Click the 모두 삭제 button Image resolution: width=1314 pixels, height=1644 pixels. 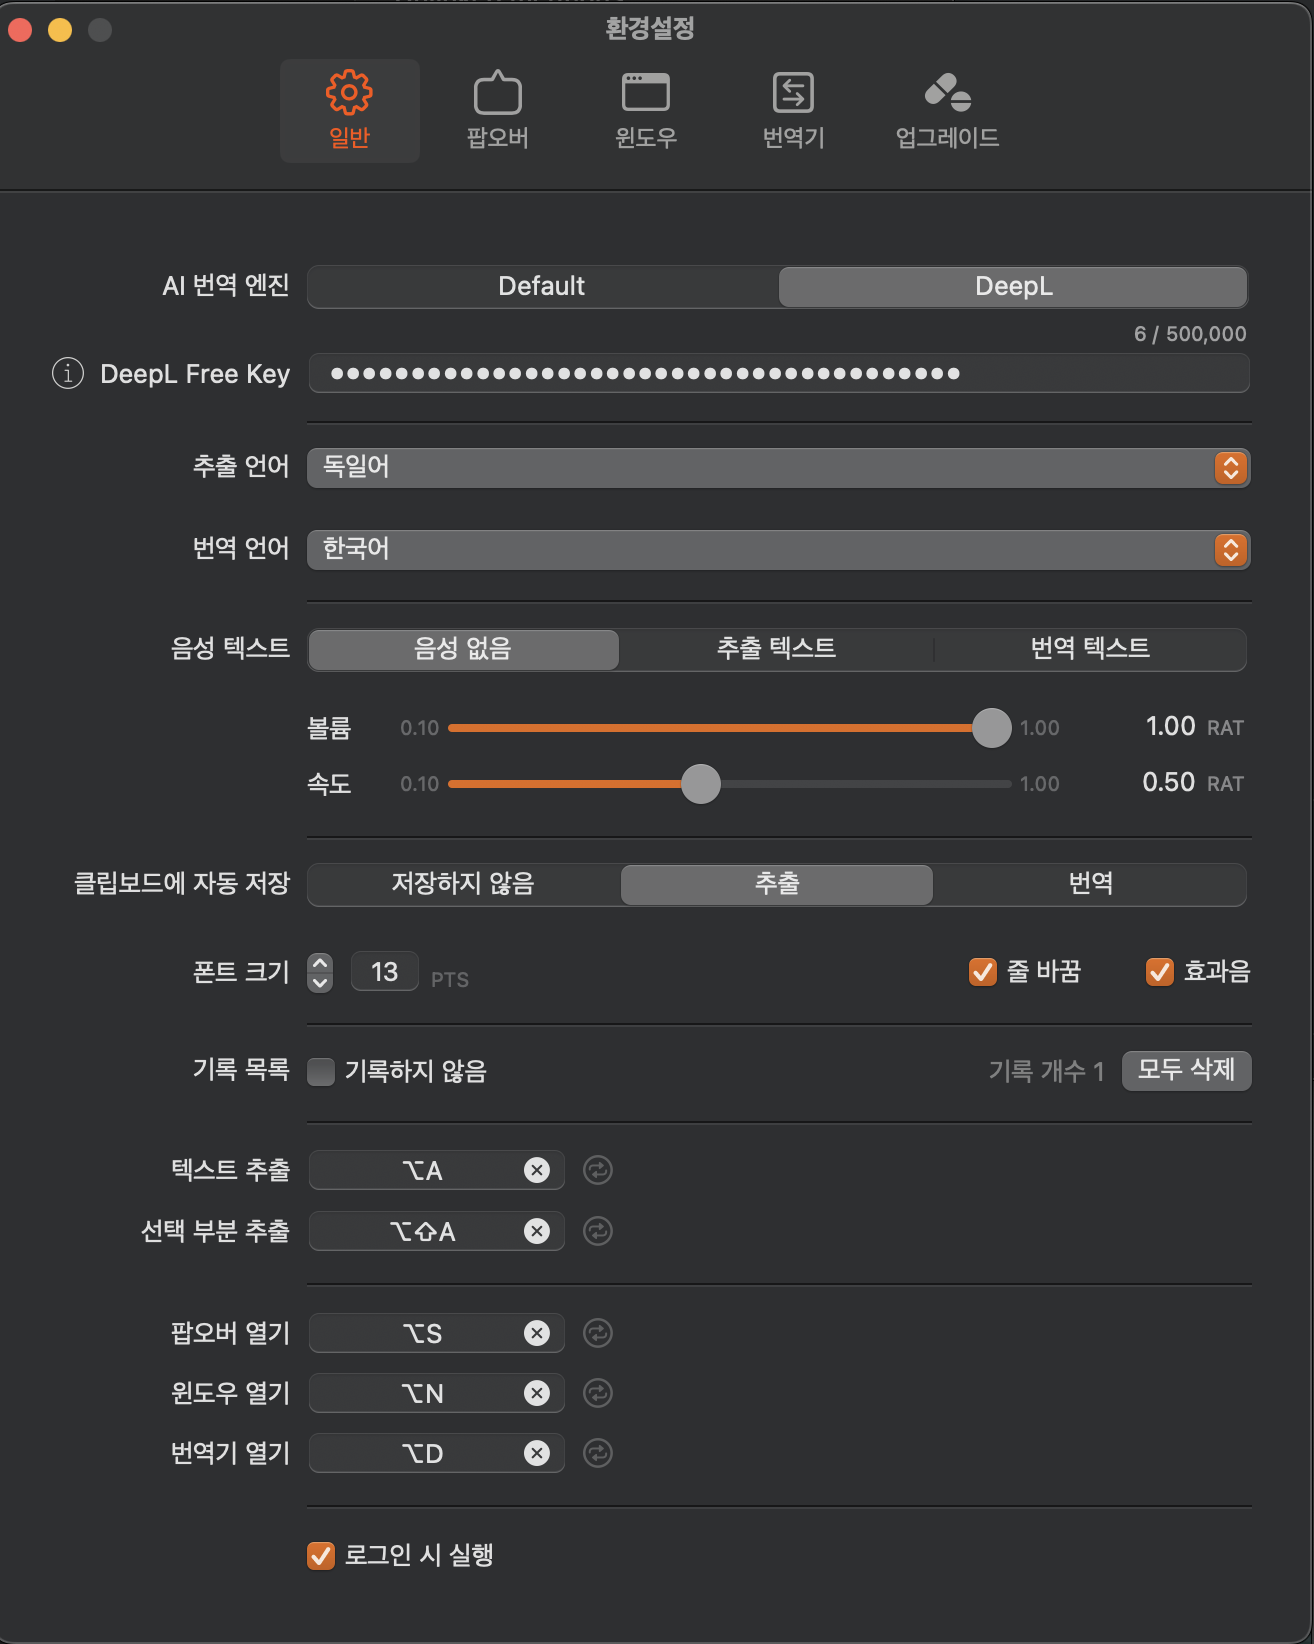tap(1187, 1070)
